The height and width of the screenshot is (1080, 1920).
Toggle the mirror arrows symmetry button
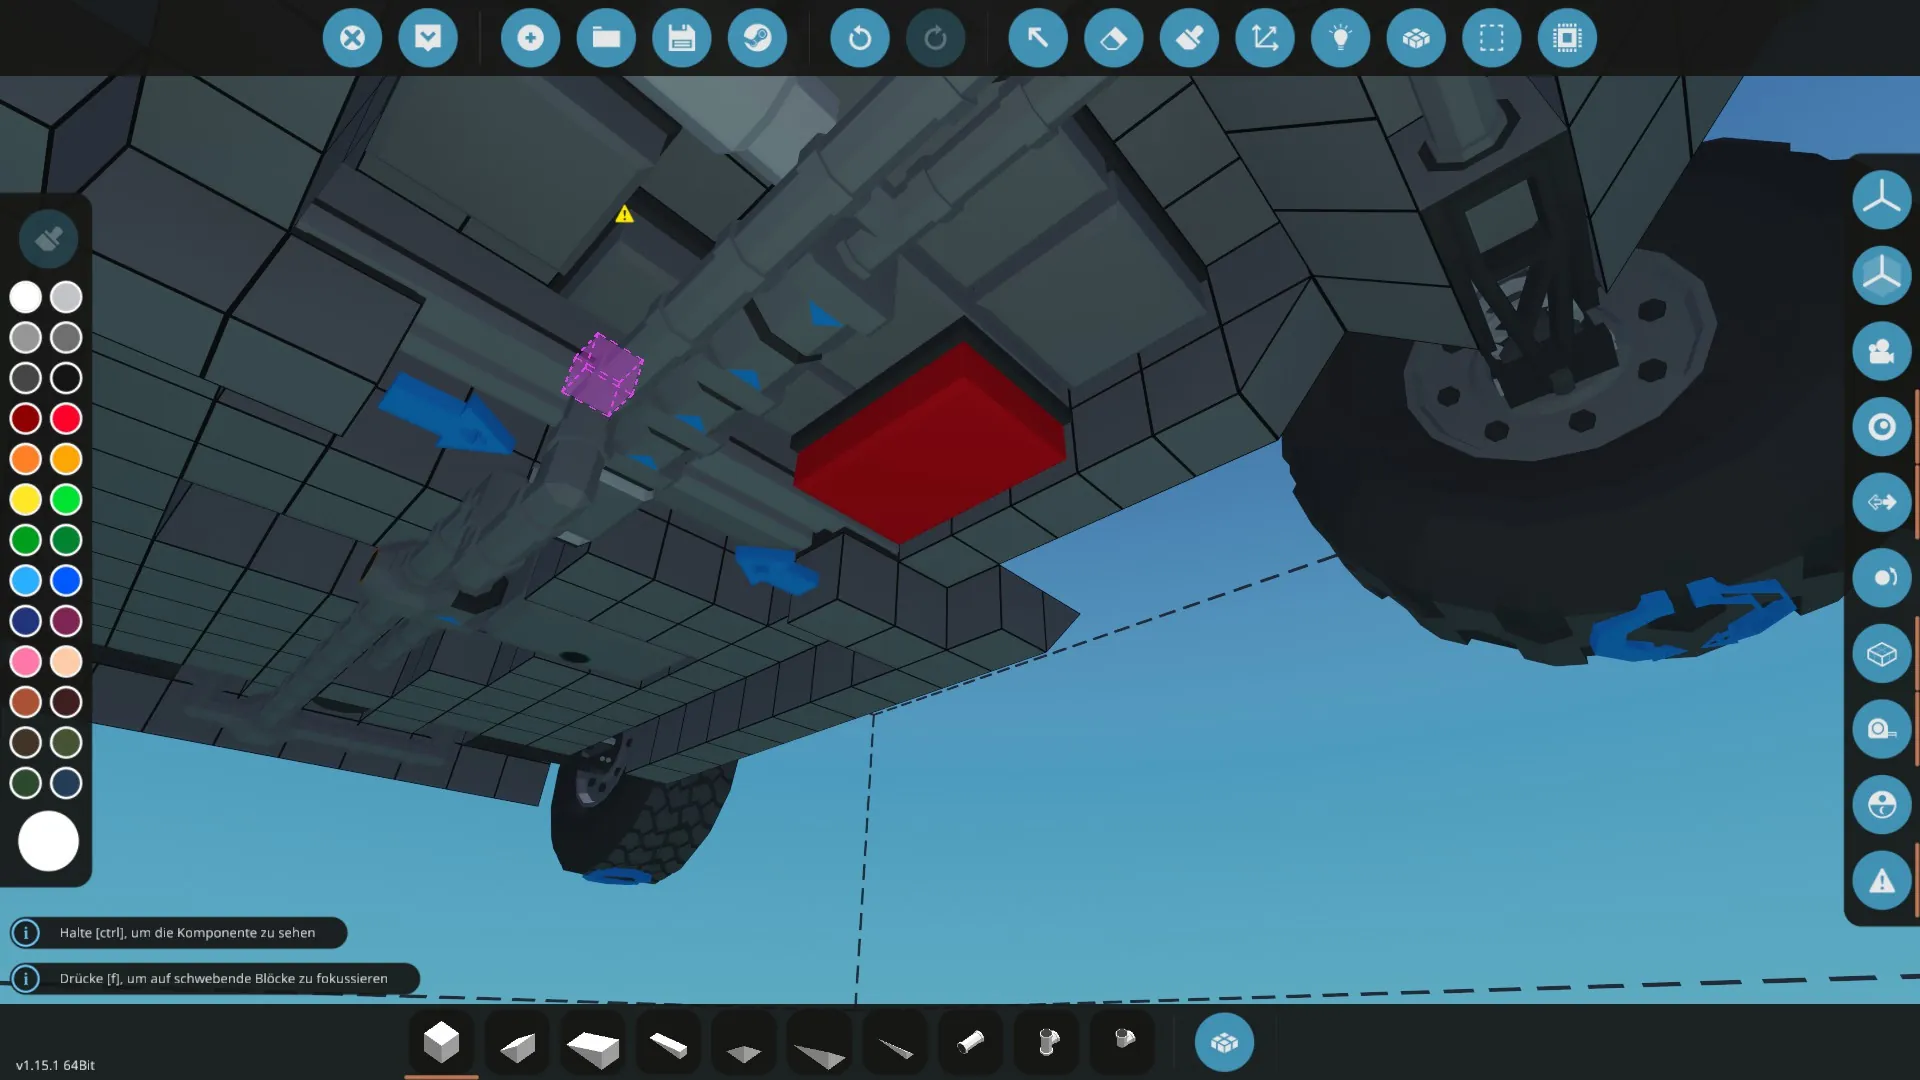[x=1881, y=502]
